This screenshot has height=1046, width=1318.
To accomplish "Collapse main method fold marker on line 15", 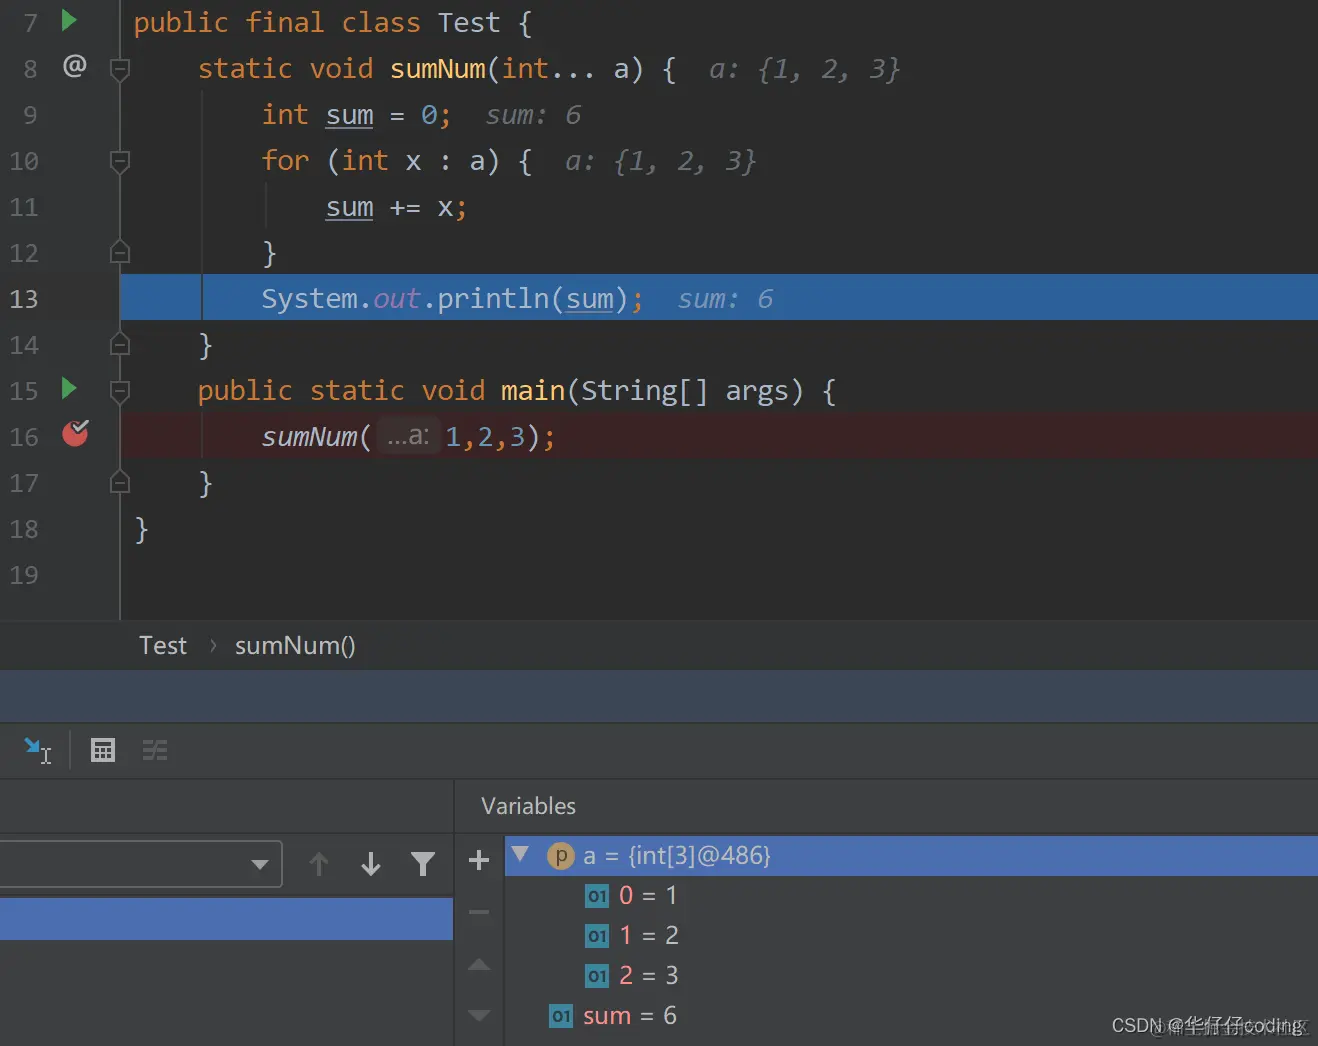I will (120, 391).
